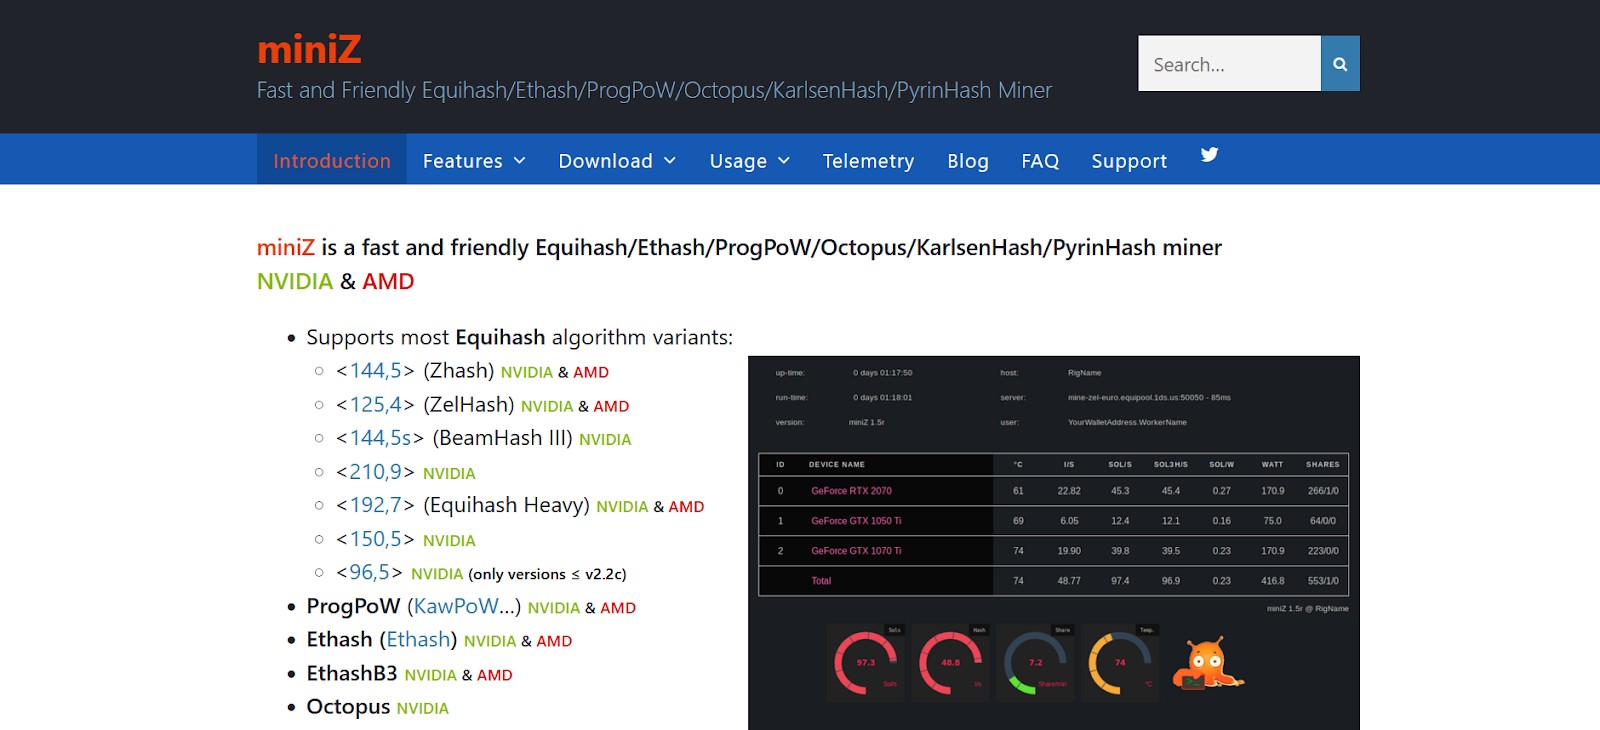Click GeForce GTX 1050 Ti row name

coord(856,521)
